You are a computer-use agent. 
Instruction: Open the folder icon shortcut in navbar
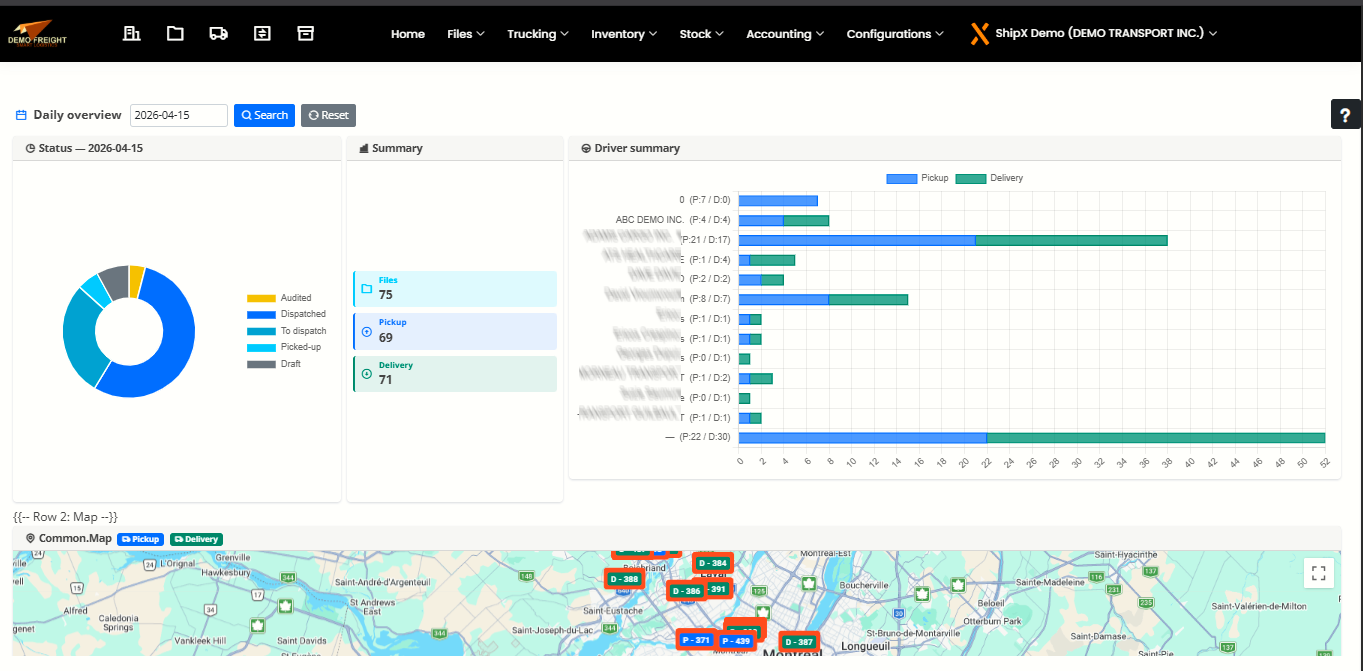pyautogui.click(x=175, y=33)
